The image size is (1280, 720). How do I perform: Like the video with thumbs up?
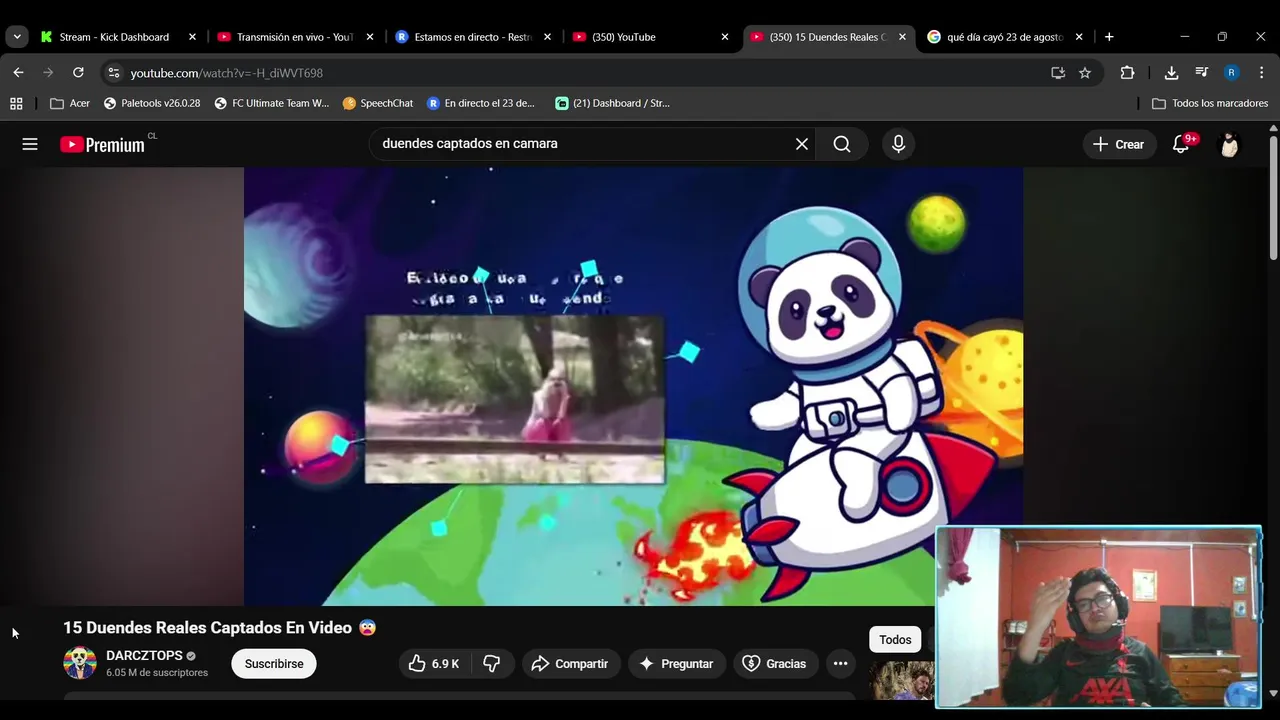tap(433, 664)
